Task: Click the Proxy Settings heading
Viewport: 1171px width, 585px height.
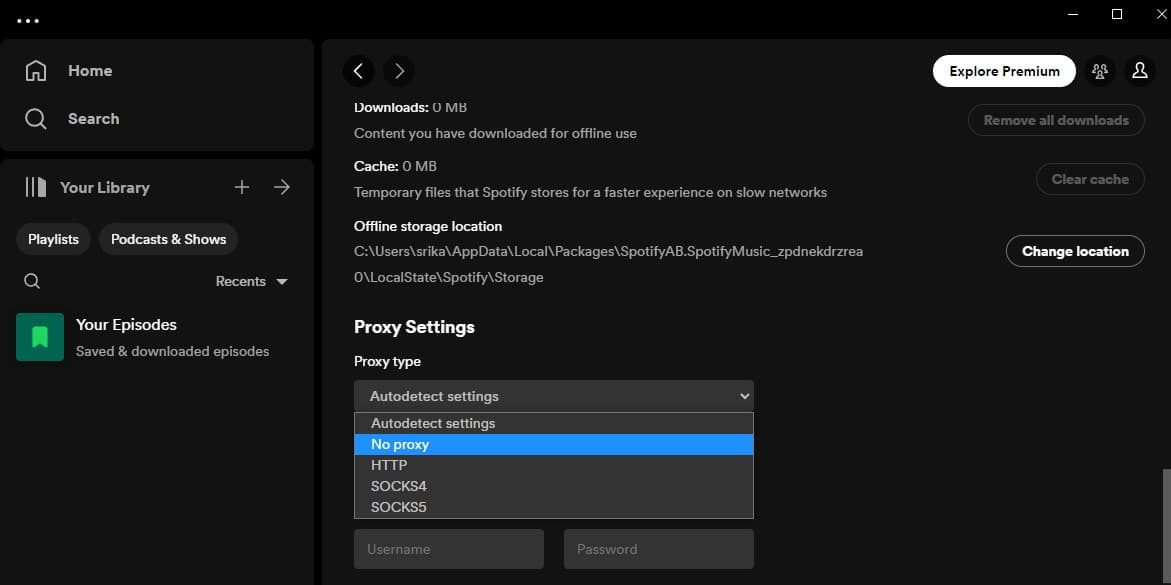Action: click(414, 327)
